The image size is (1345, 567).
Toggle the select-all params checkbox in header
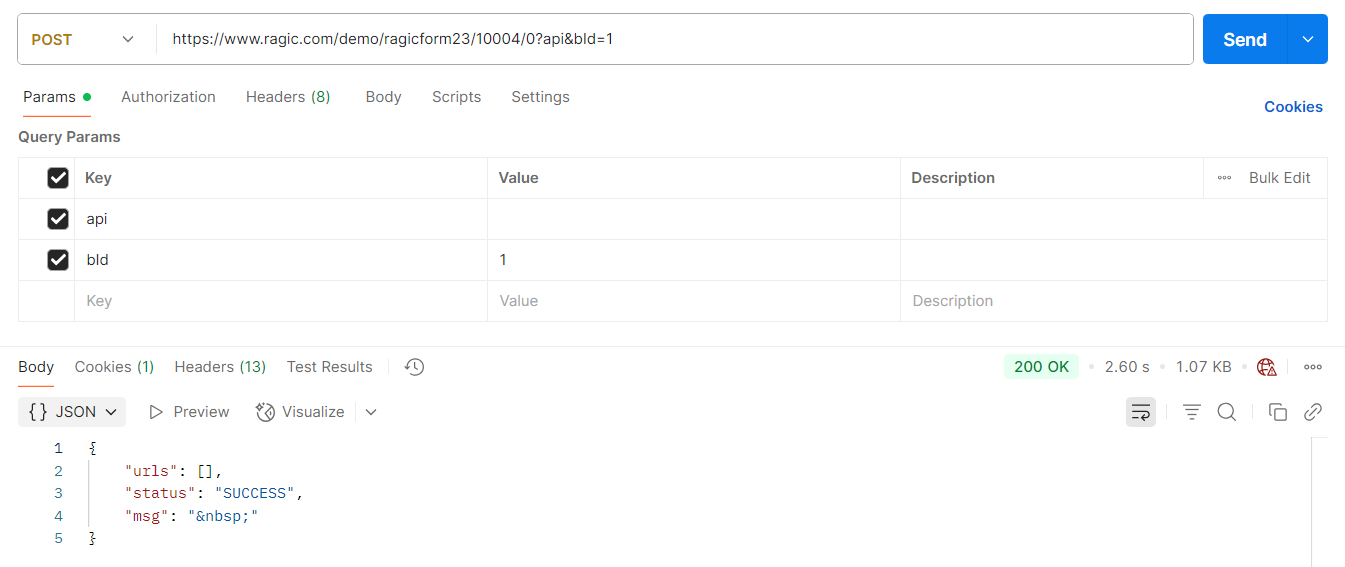pos(58,178)
